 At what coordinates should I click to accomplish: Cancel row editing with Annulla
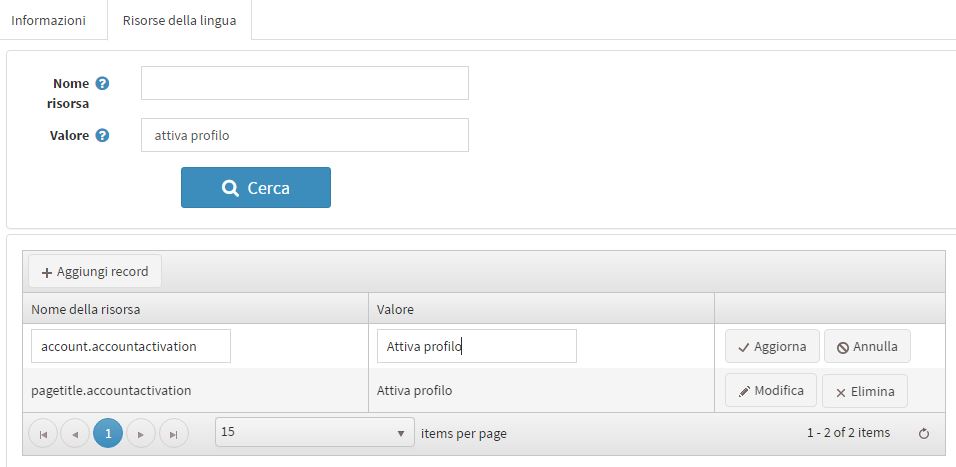click(x=867, y=346)
